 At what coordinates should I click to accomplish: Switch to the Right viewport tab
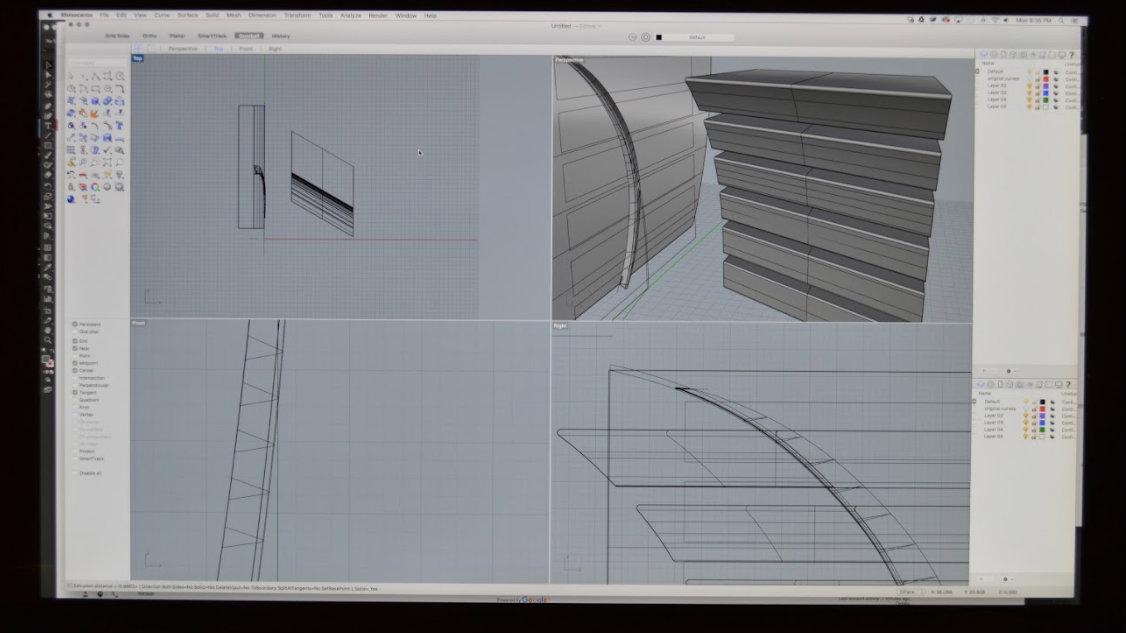[275, 48]
